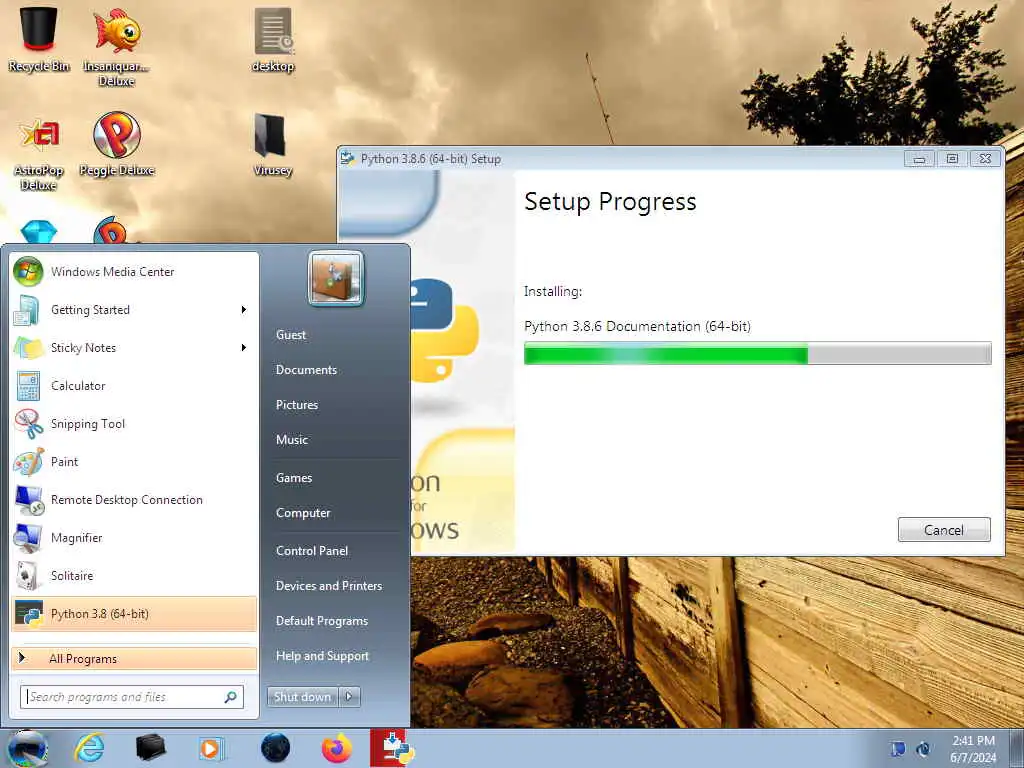Expand the Sticky Notes jump list arrow
The height and width of the screenshot is (768, 1024).
[244, 347]
